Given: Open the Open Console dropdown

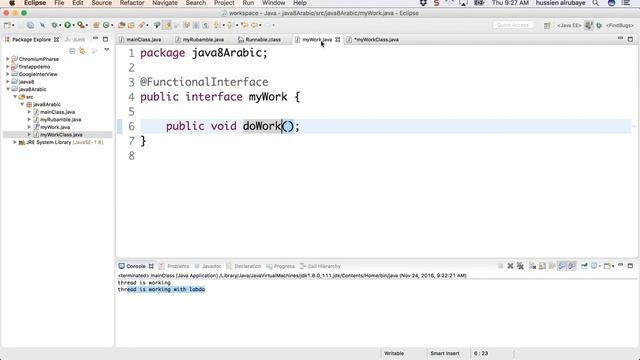Looking at the screenshot, I should (608, 266).
